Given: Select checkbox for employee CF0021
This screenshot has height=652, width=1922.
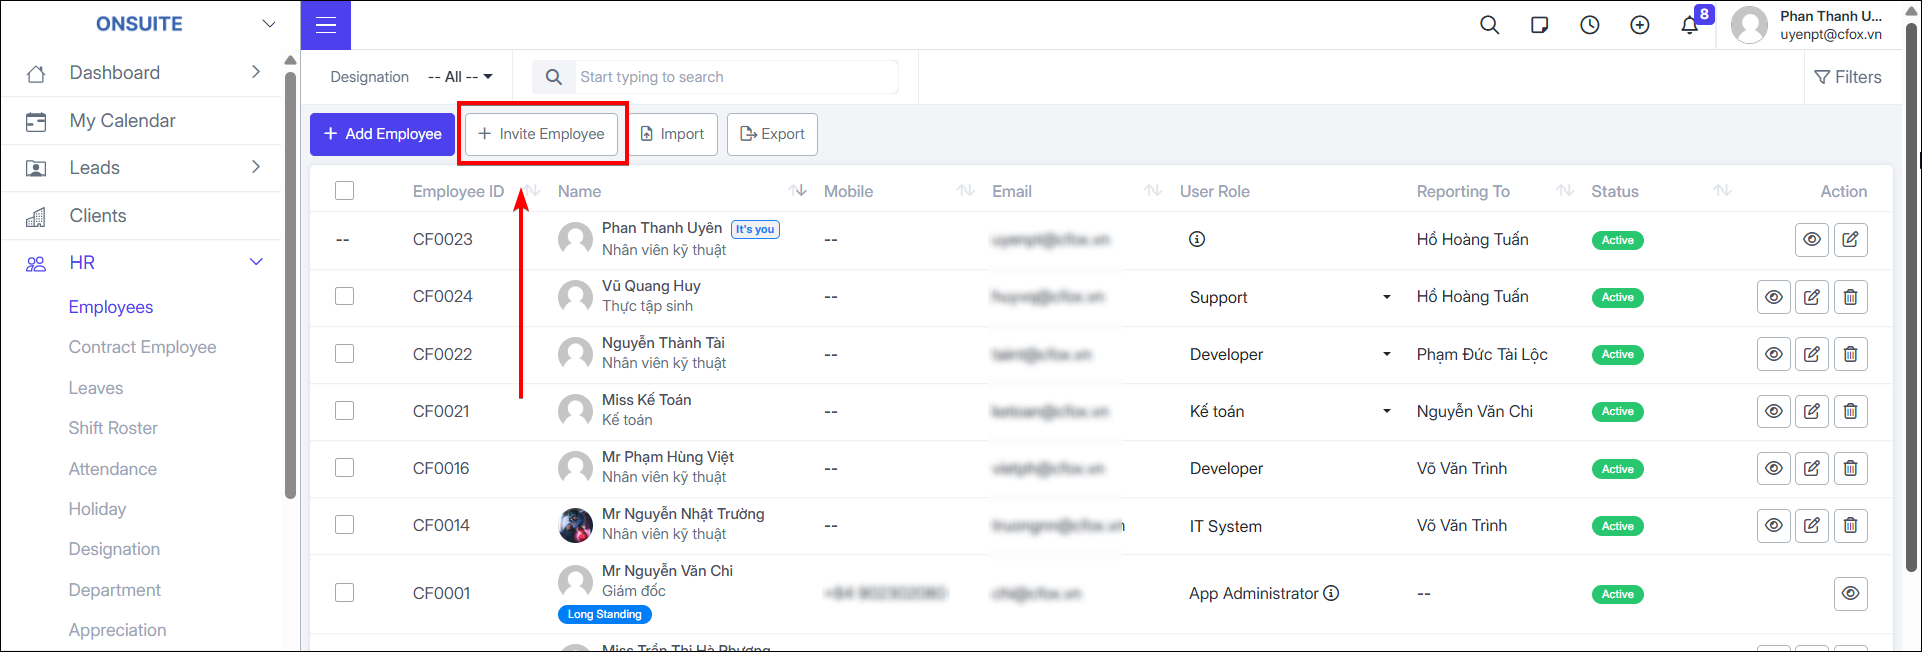Looking at the screenshot, I should pyautogui.click(x=345, y=410).
